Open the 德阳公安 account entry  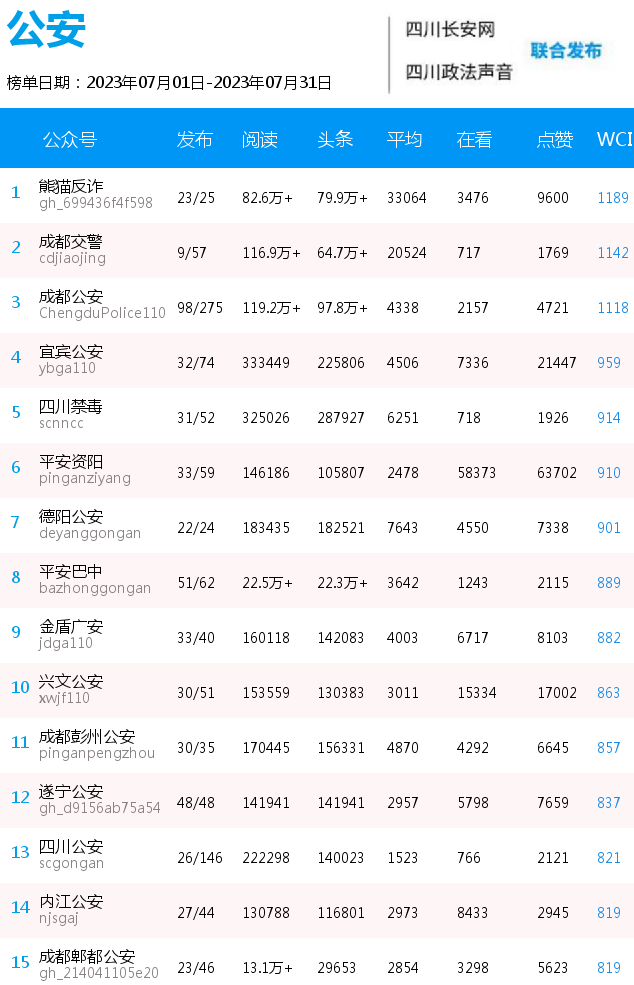tap(70, 516)
